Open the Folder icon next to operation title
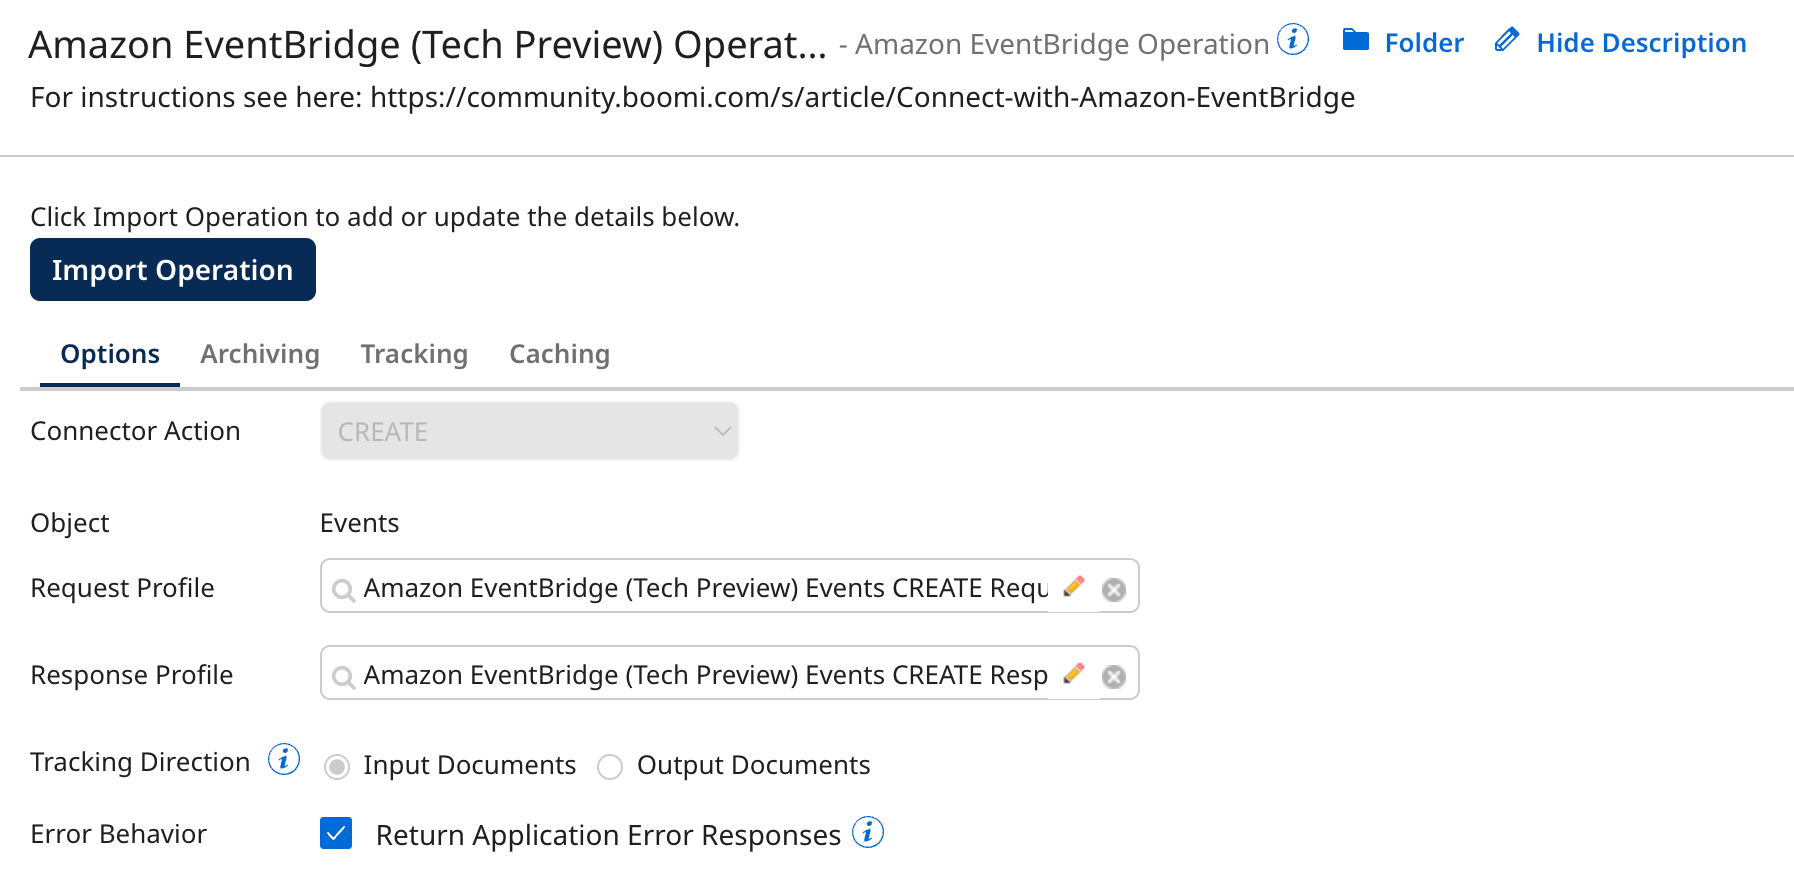 1357,41
